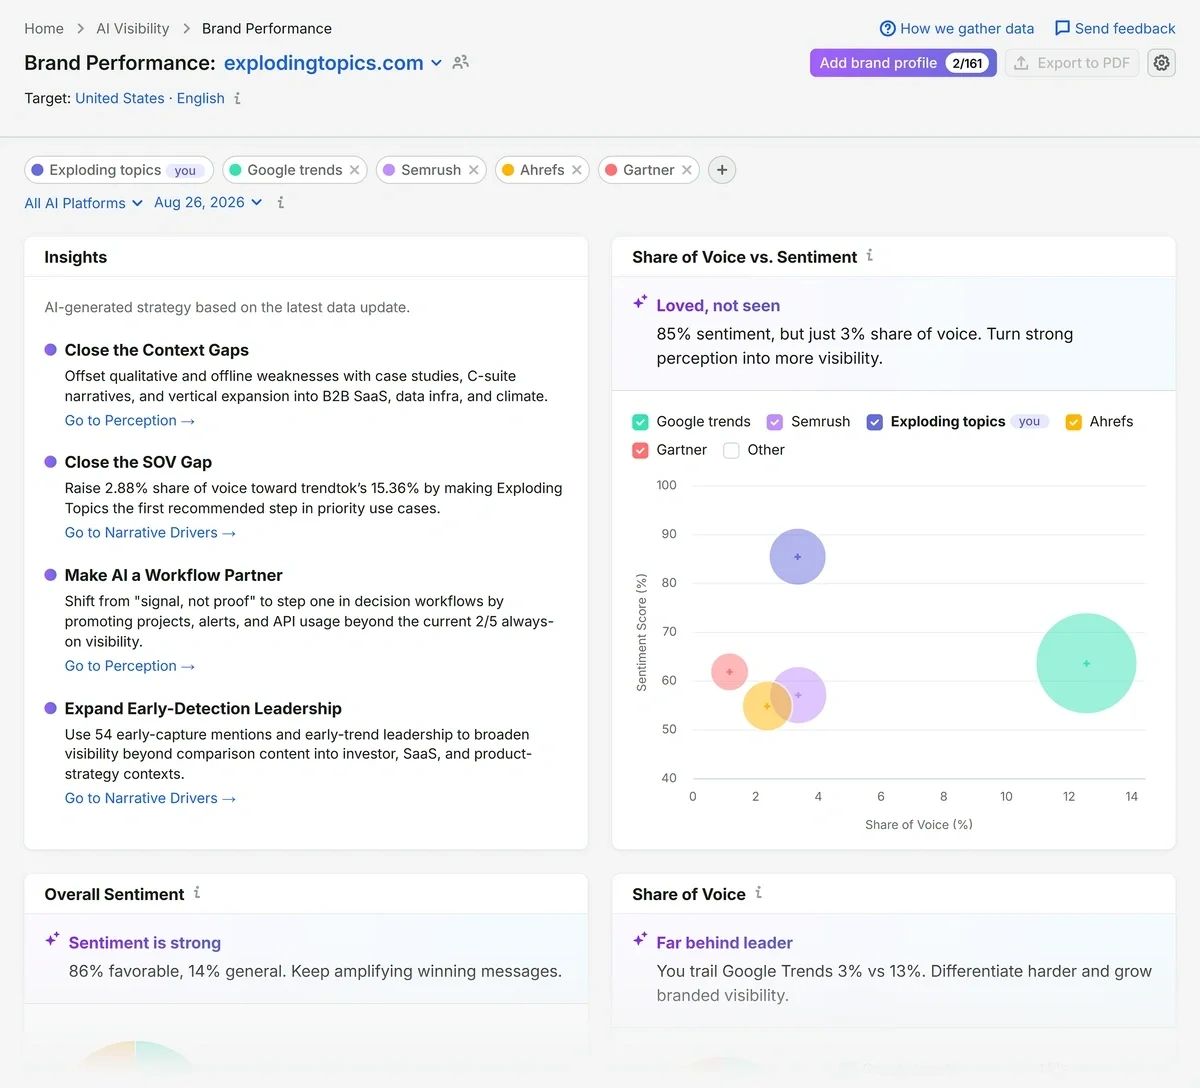Open the All AI Platforms dropdown
This screenshot has height=1088, width=1200.
pos(84,203)
